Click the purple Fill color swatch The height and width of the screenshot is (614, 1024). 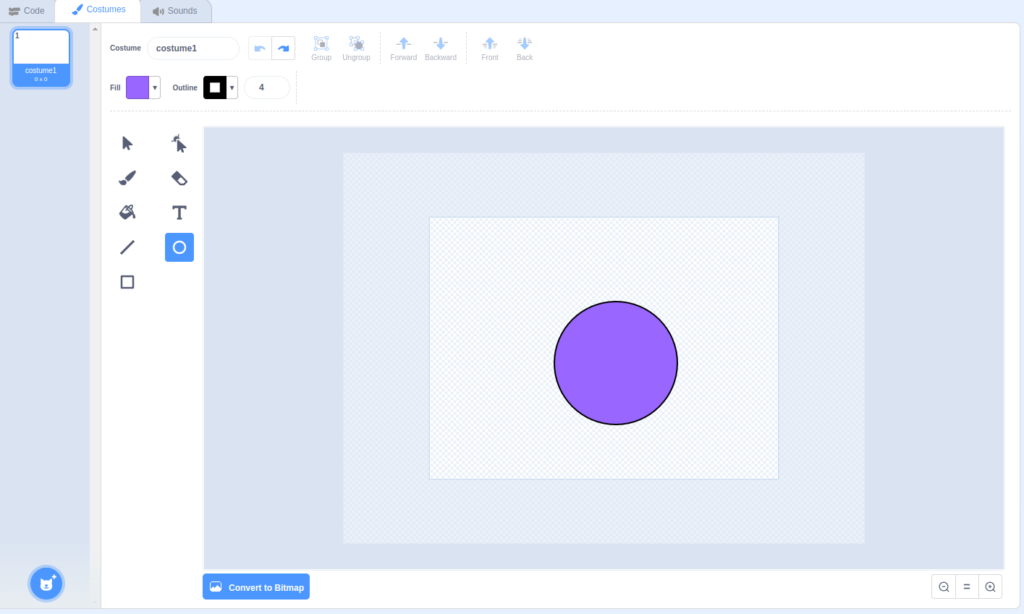pyautogui.click(x=137, y=88)
